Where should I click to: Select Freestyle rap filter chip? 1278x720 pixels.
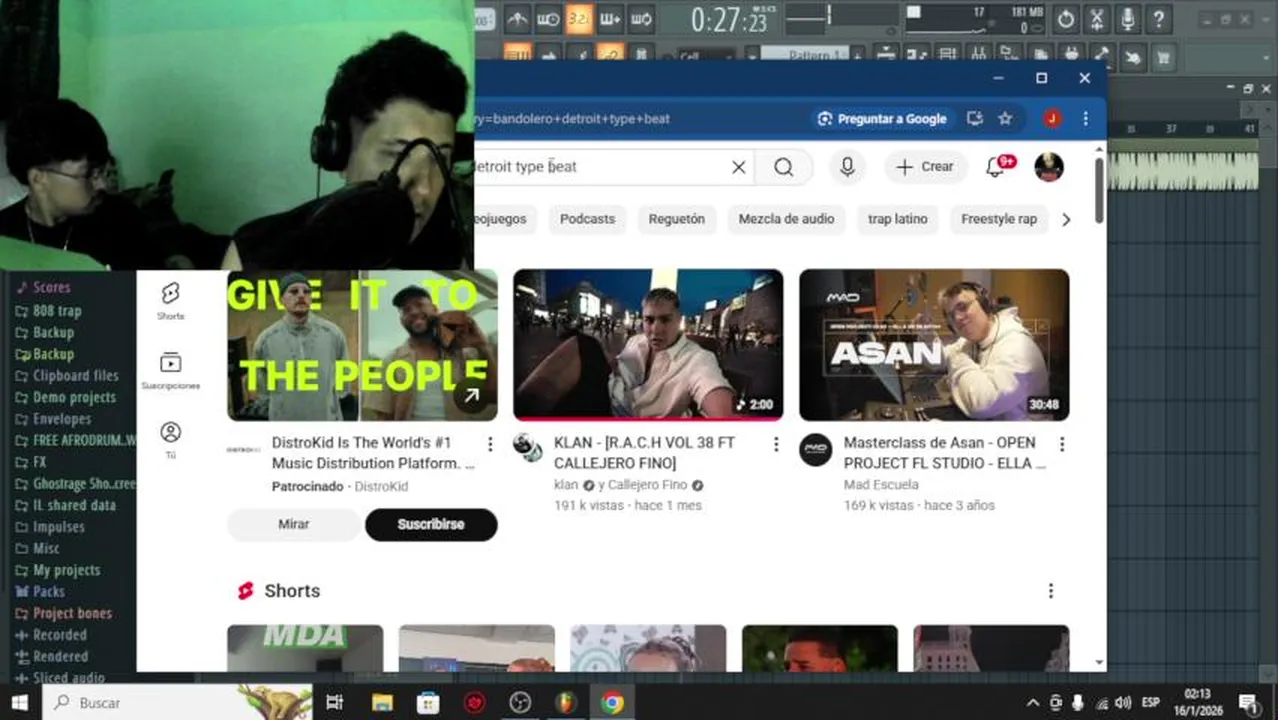998,219
